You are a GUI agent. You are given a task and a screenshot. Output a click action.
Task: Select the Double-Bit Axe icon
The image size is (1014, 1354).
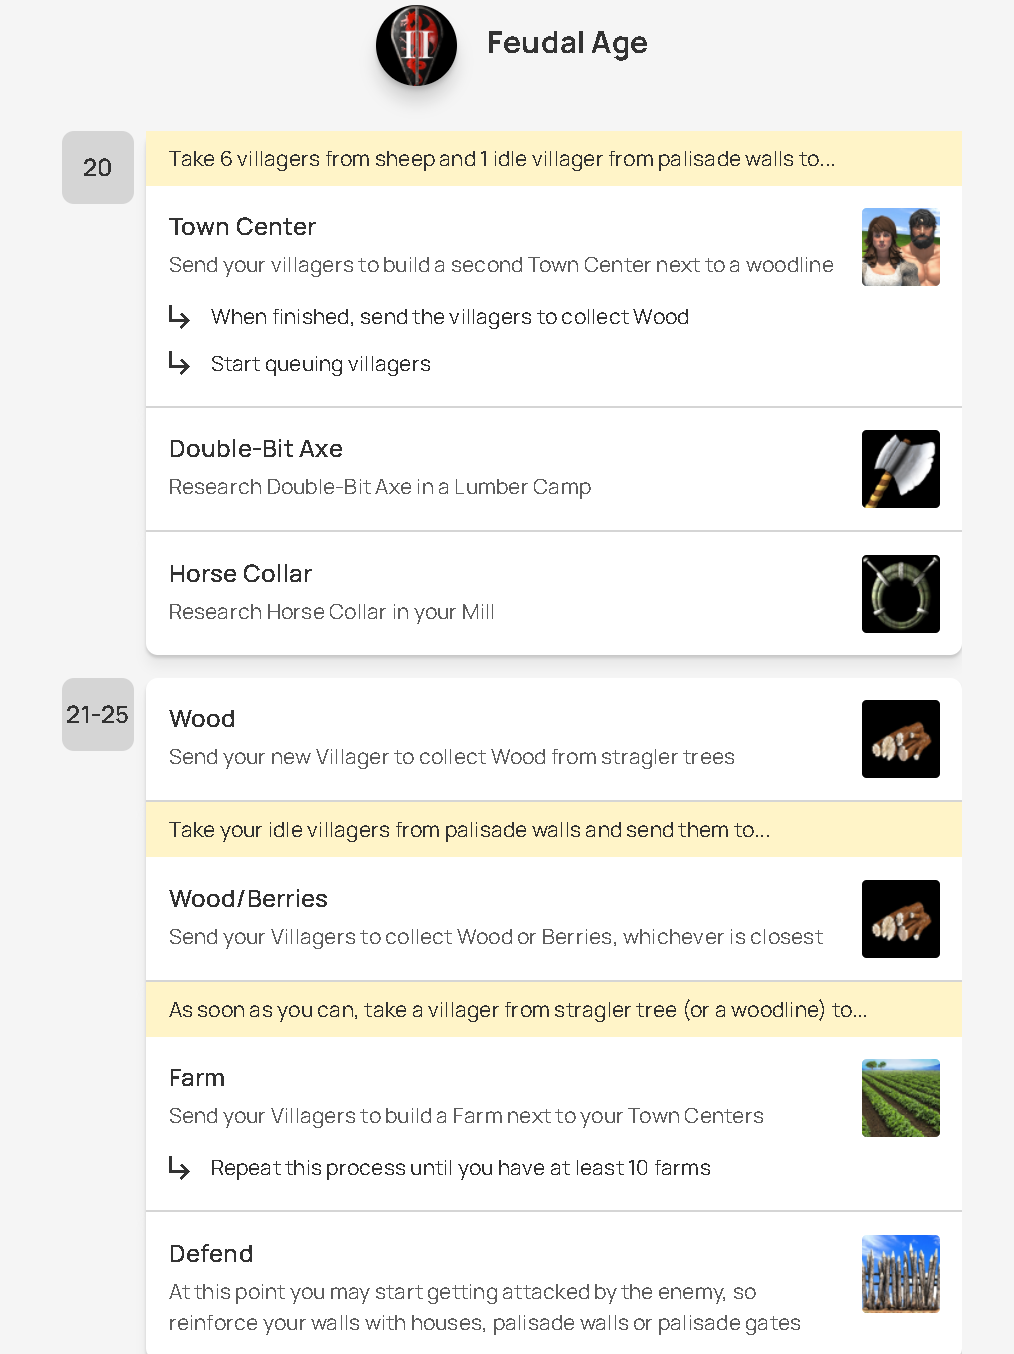click(x=900, y=469)
